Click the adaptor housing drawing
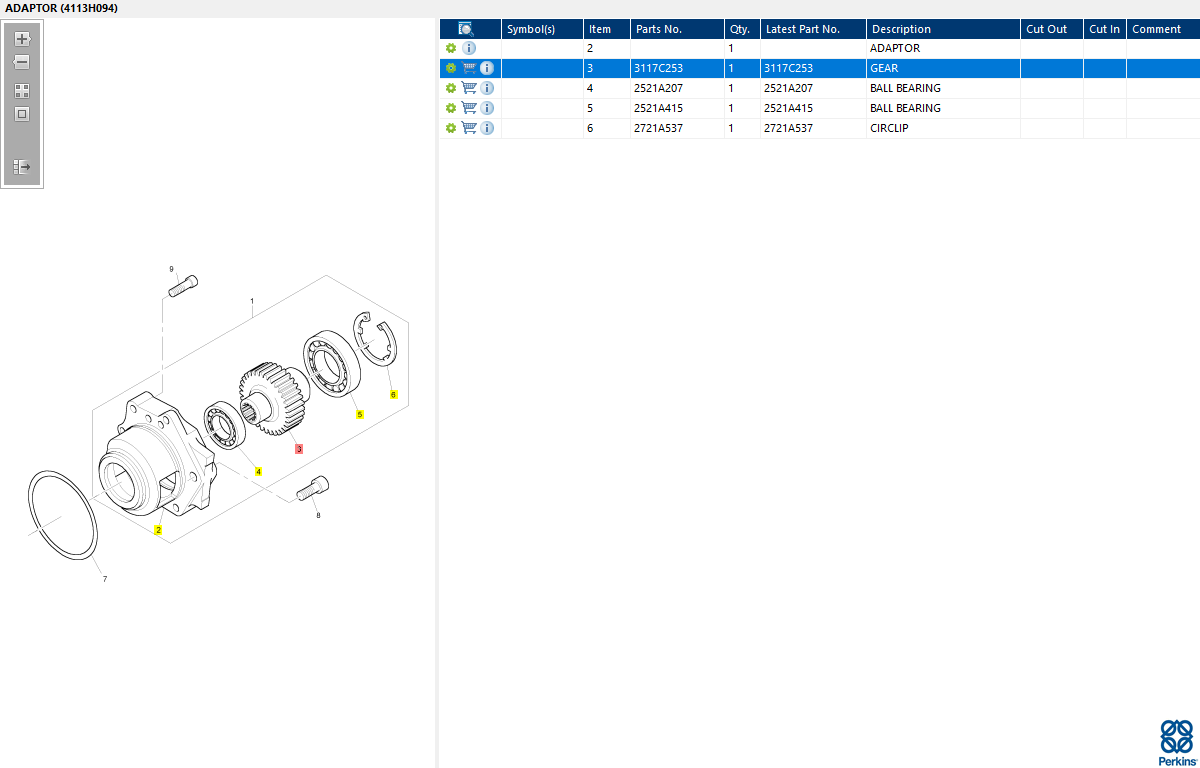 pyautogui.click(x=155, y=455)
